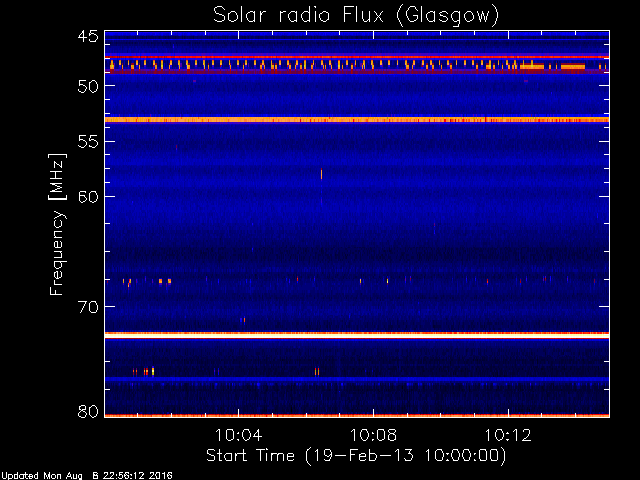Click the 10:12 time tick label
Image resolution: width=640 pixels, height=480 pixels.
[508, 435]
